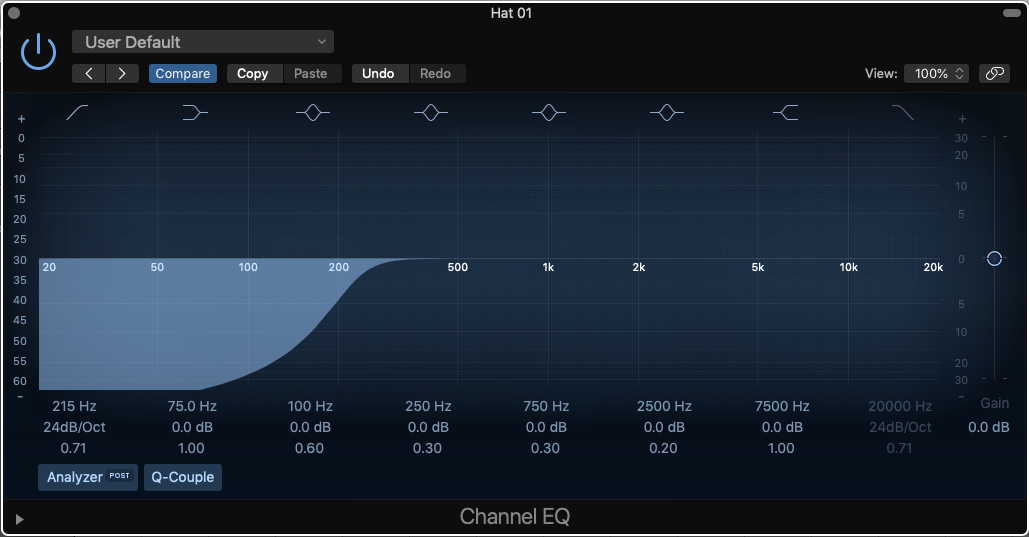This screenshot has width=1029, height=537.
Task: Select the 250 Hz frequency value
Action: 428,406
